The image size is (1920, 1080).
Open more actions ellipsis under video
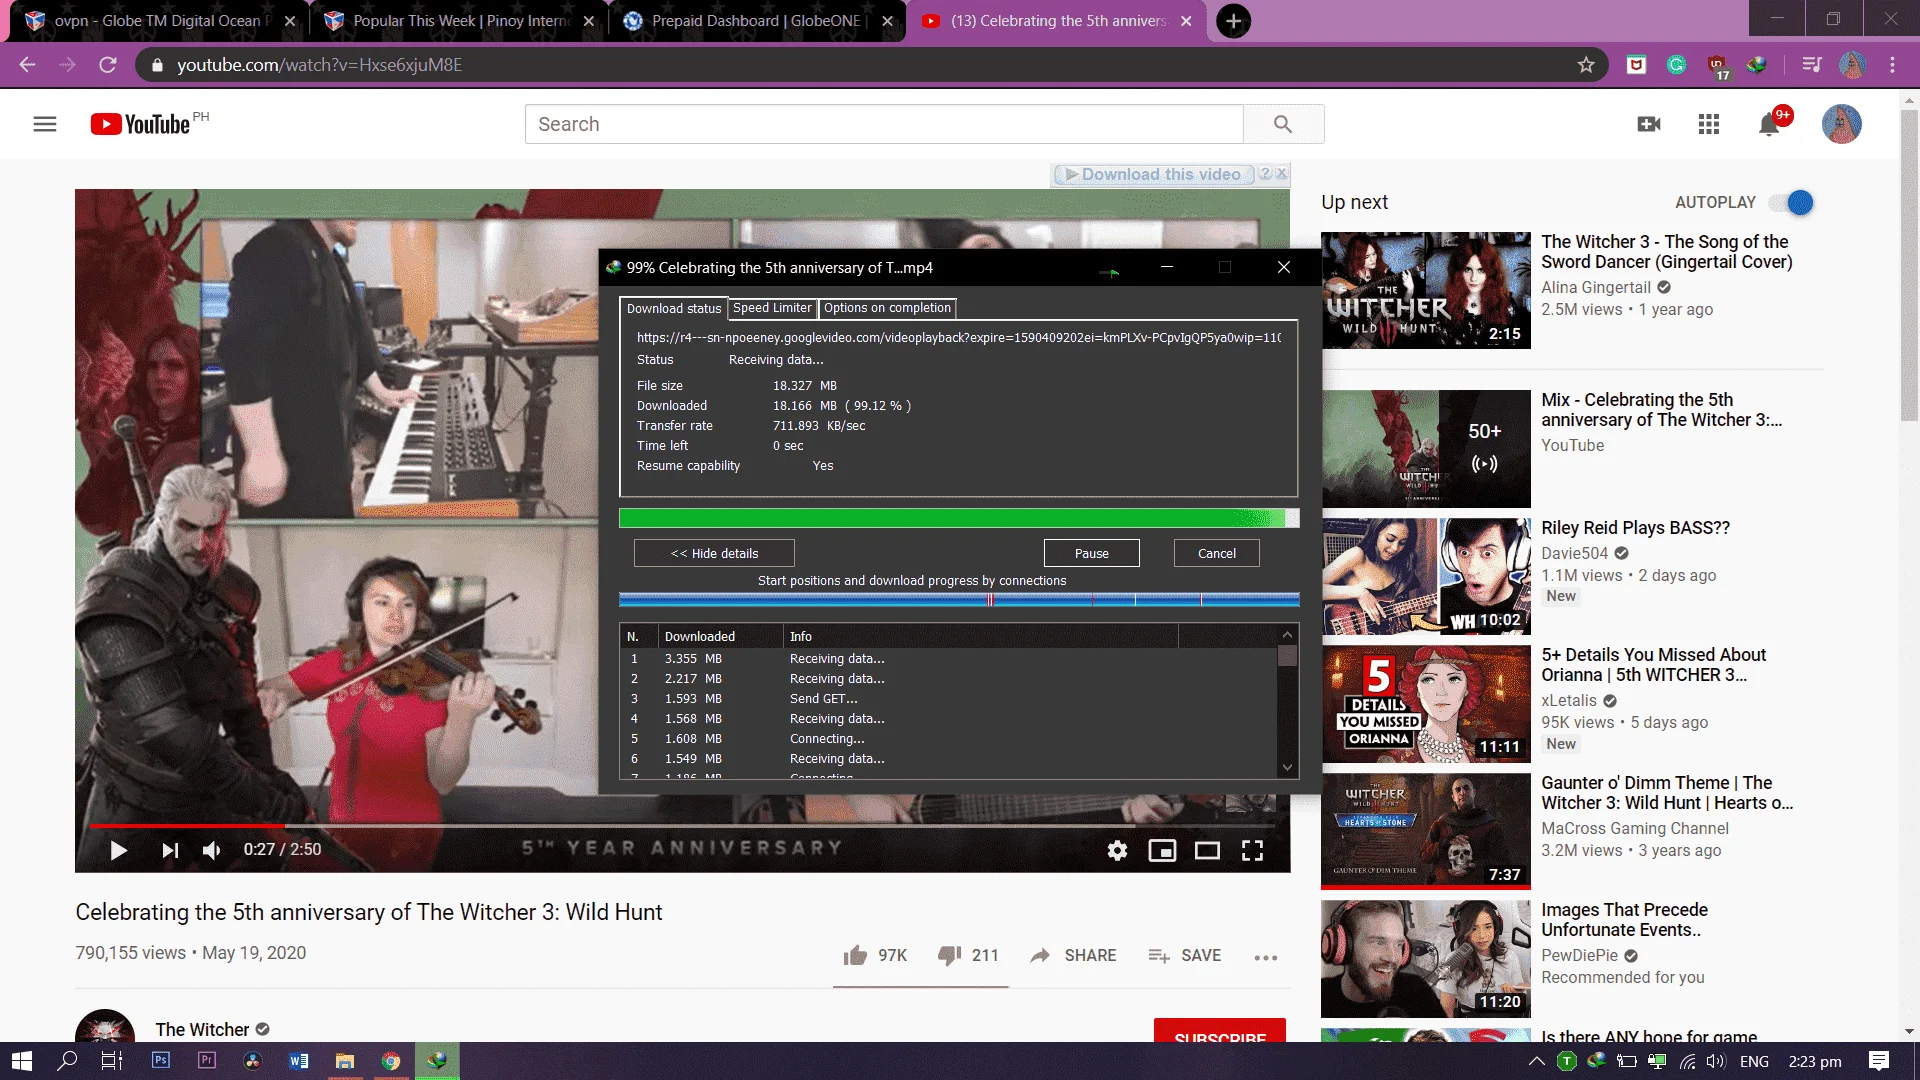coord(1266,957)
